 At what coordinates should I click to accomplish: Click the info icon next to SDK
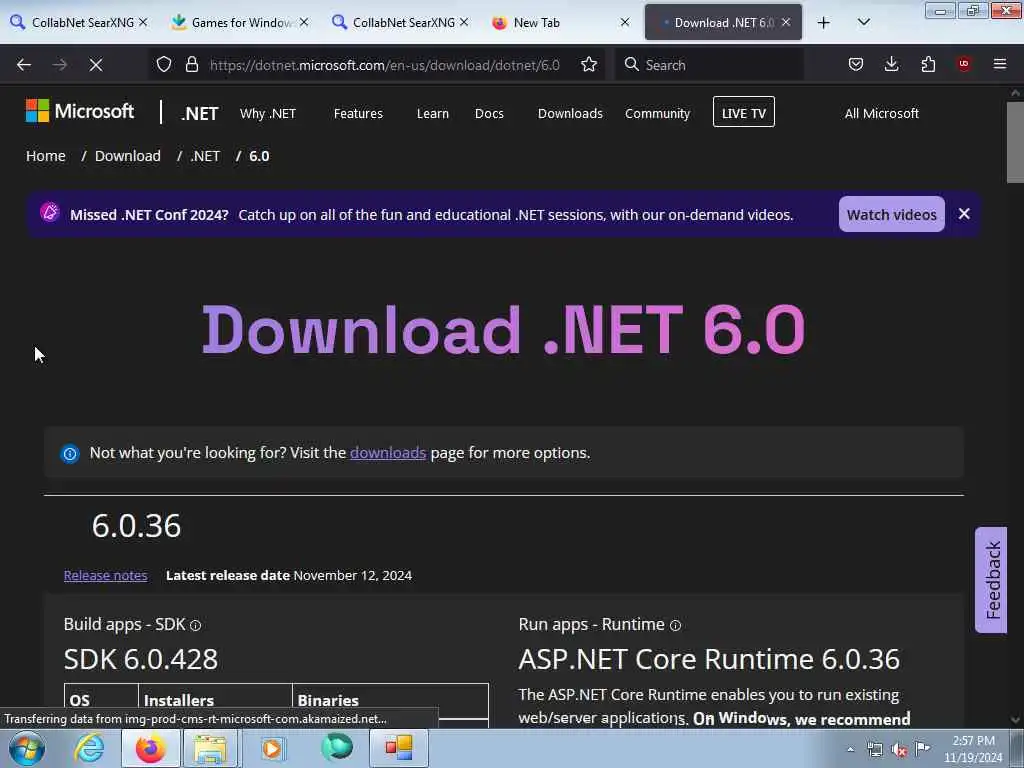point(195,626)
